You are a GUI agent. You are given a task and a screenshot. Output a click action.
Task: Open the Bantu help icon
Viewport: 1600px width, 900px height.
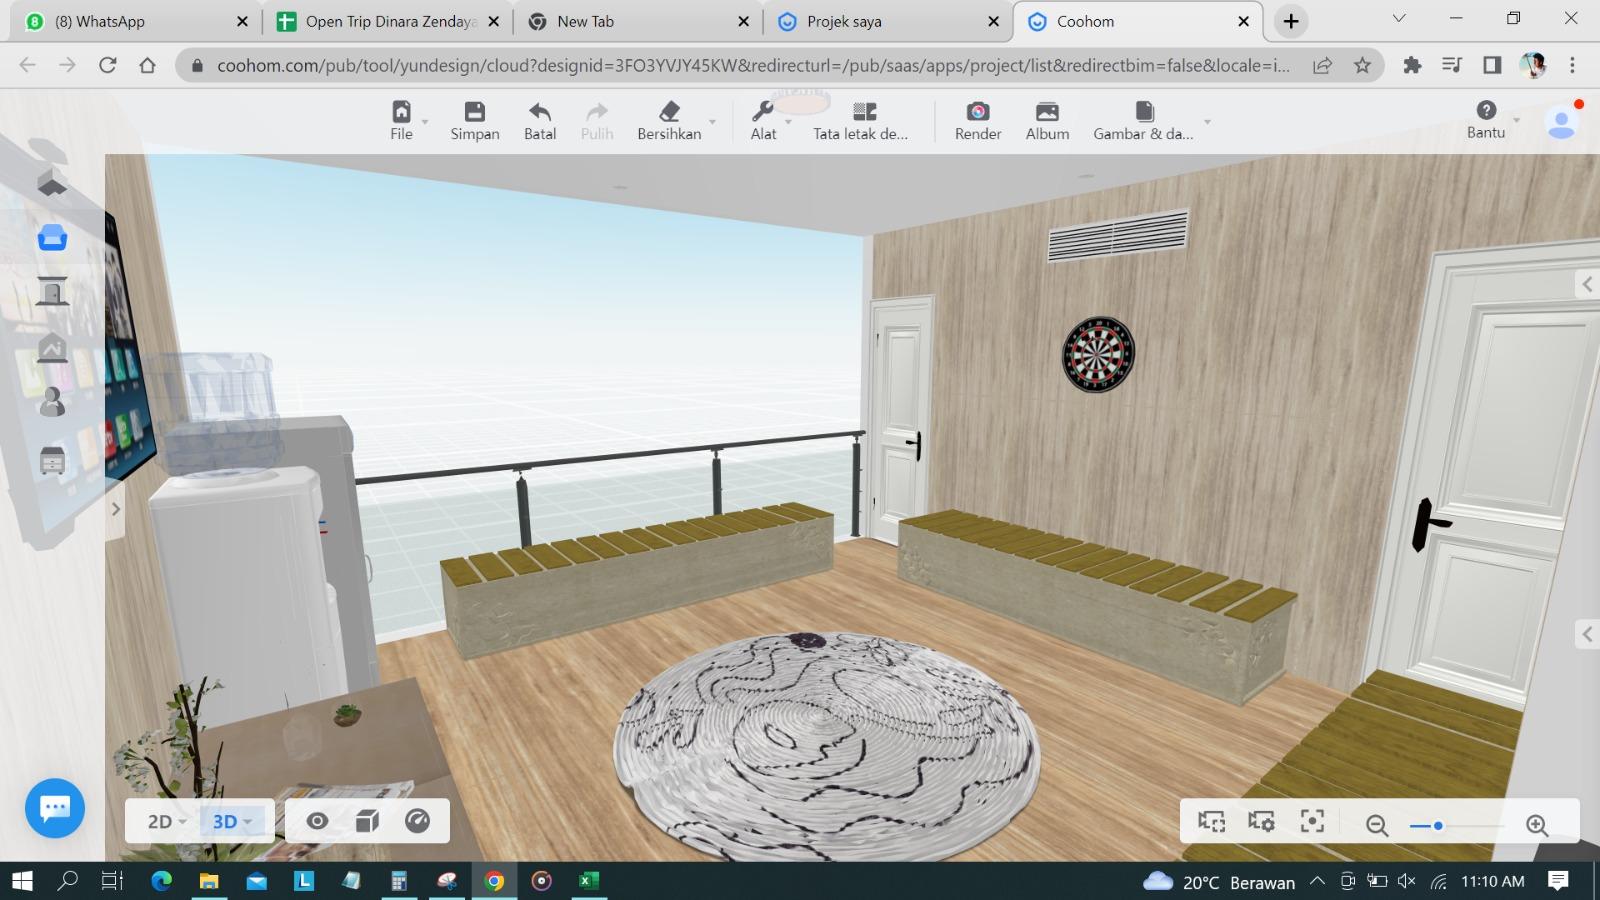click(1486, 110)
